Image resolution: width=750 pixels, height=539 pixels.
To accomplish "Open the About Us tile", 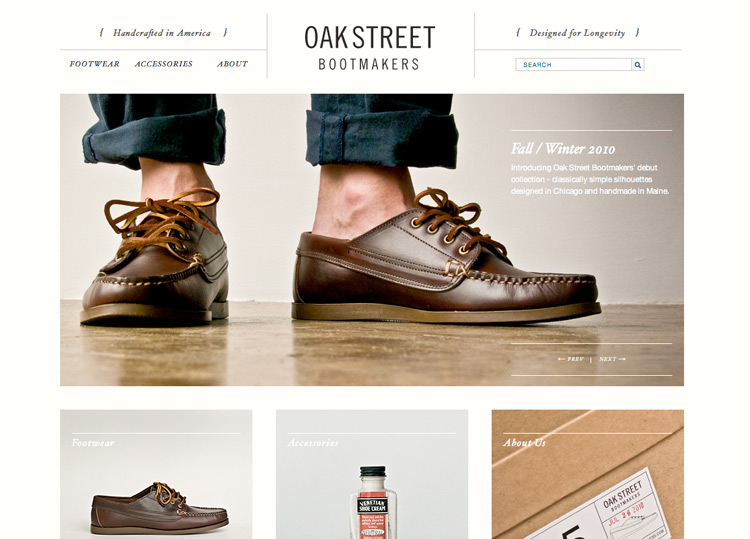I will coord(588,474).
